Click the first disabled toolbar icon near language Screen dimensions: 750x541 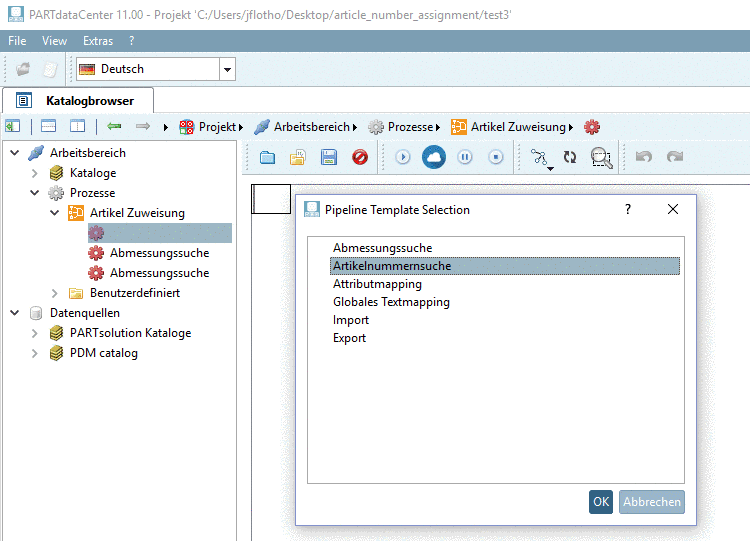(x=22, y=69)
